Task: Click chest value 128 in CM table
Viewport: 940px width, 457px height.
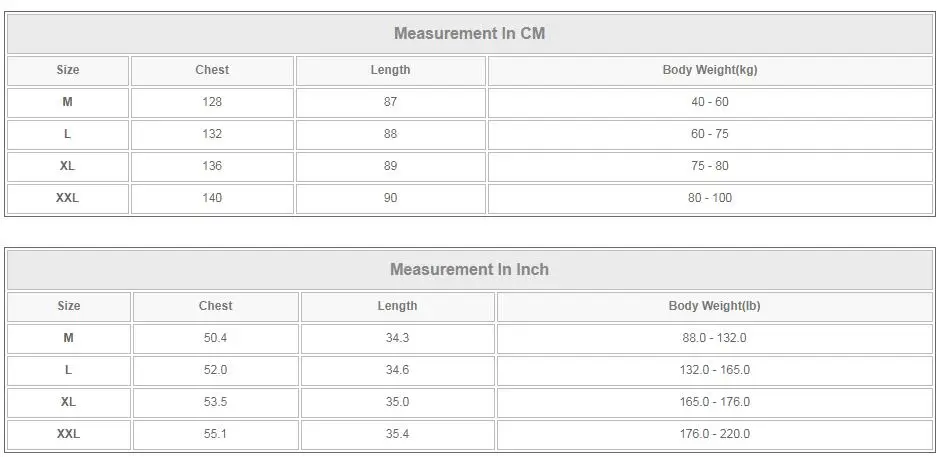Action: point(212,102)
